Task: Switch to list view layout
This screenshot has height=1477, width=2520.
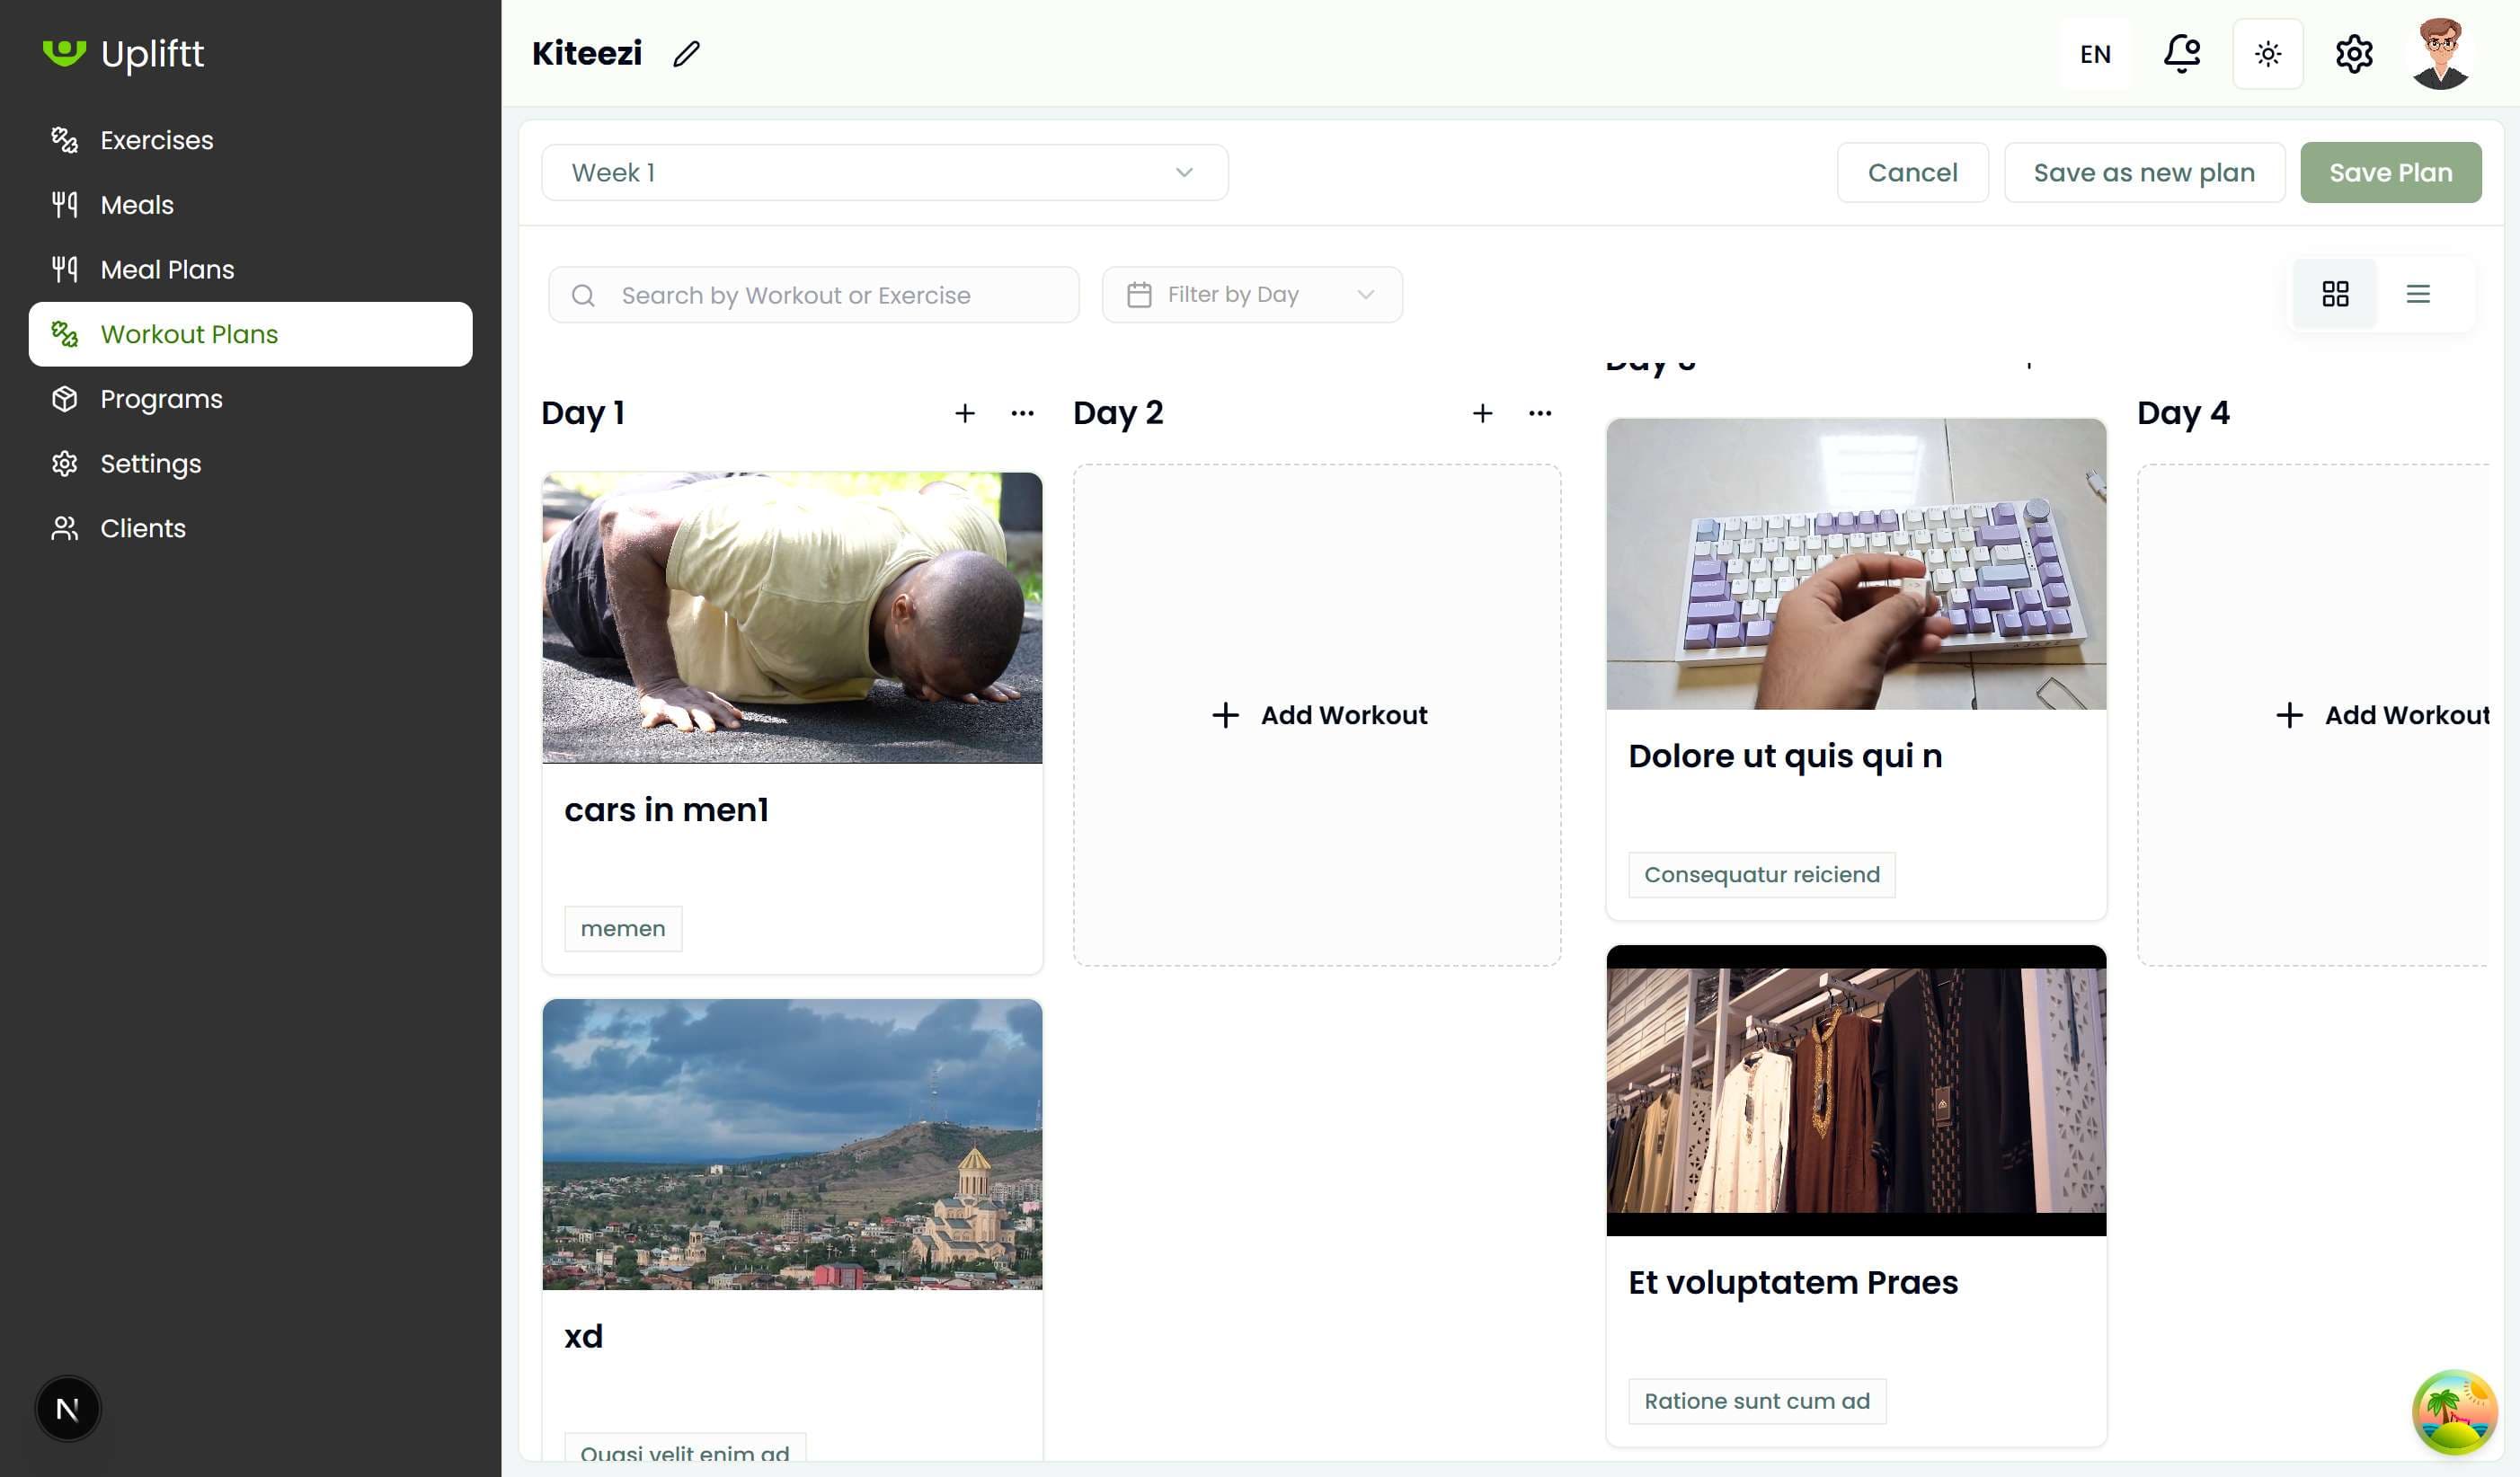Action: (x=2419, y=293)
